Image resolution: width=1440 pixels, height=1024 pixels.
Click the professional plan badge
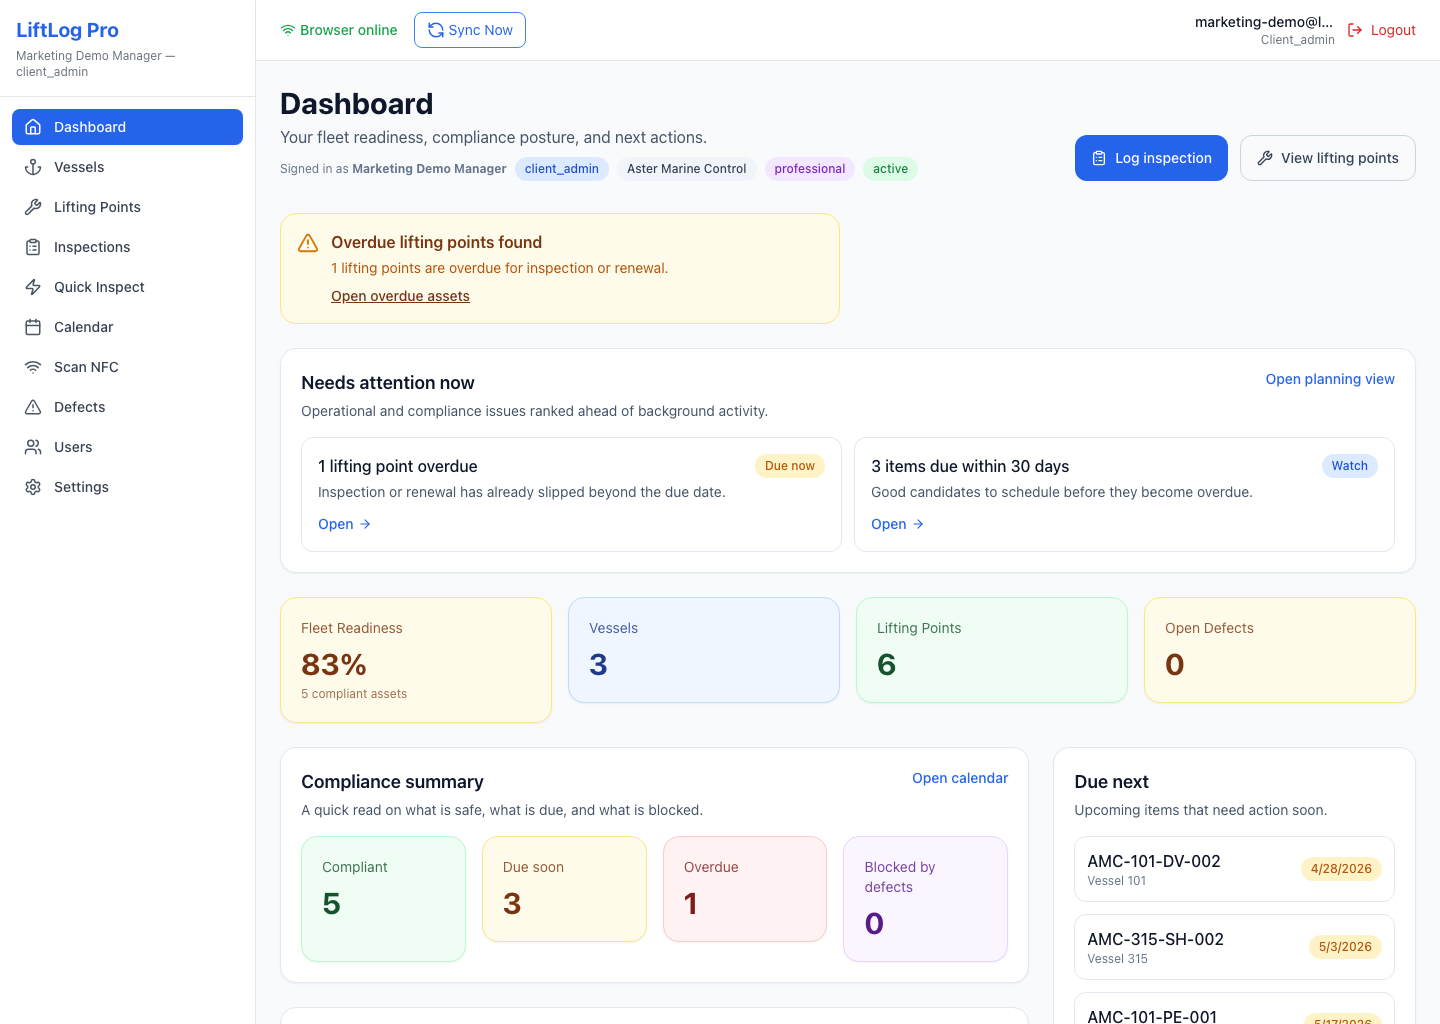(810, 169)
